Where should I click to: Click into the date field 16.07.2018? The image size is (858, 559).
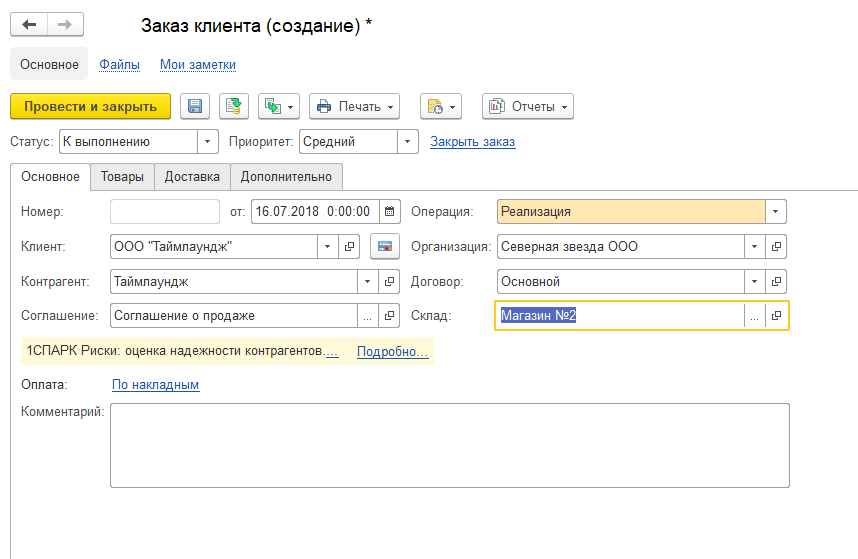pos(315,212)
